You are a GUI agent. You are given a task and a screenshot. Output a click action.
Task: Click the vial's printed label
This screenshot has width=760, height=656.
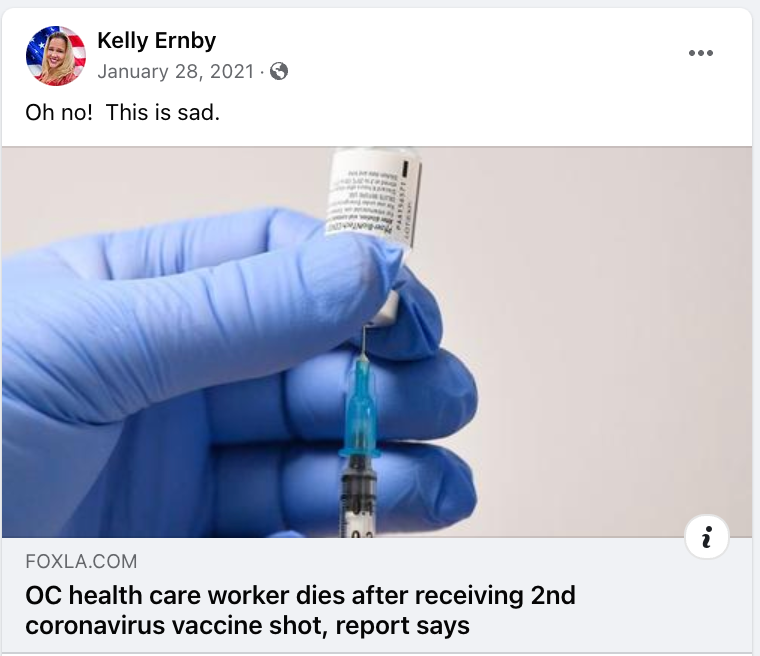coord(372,199)
